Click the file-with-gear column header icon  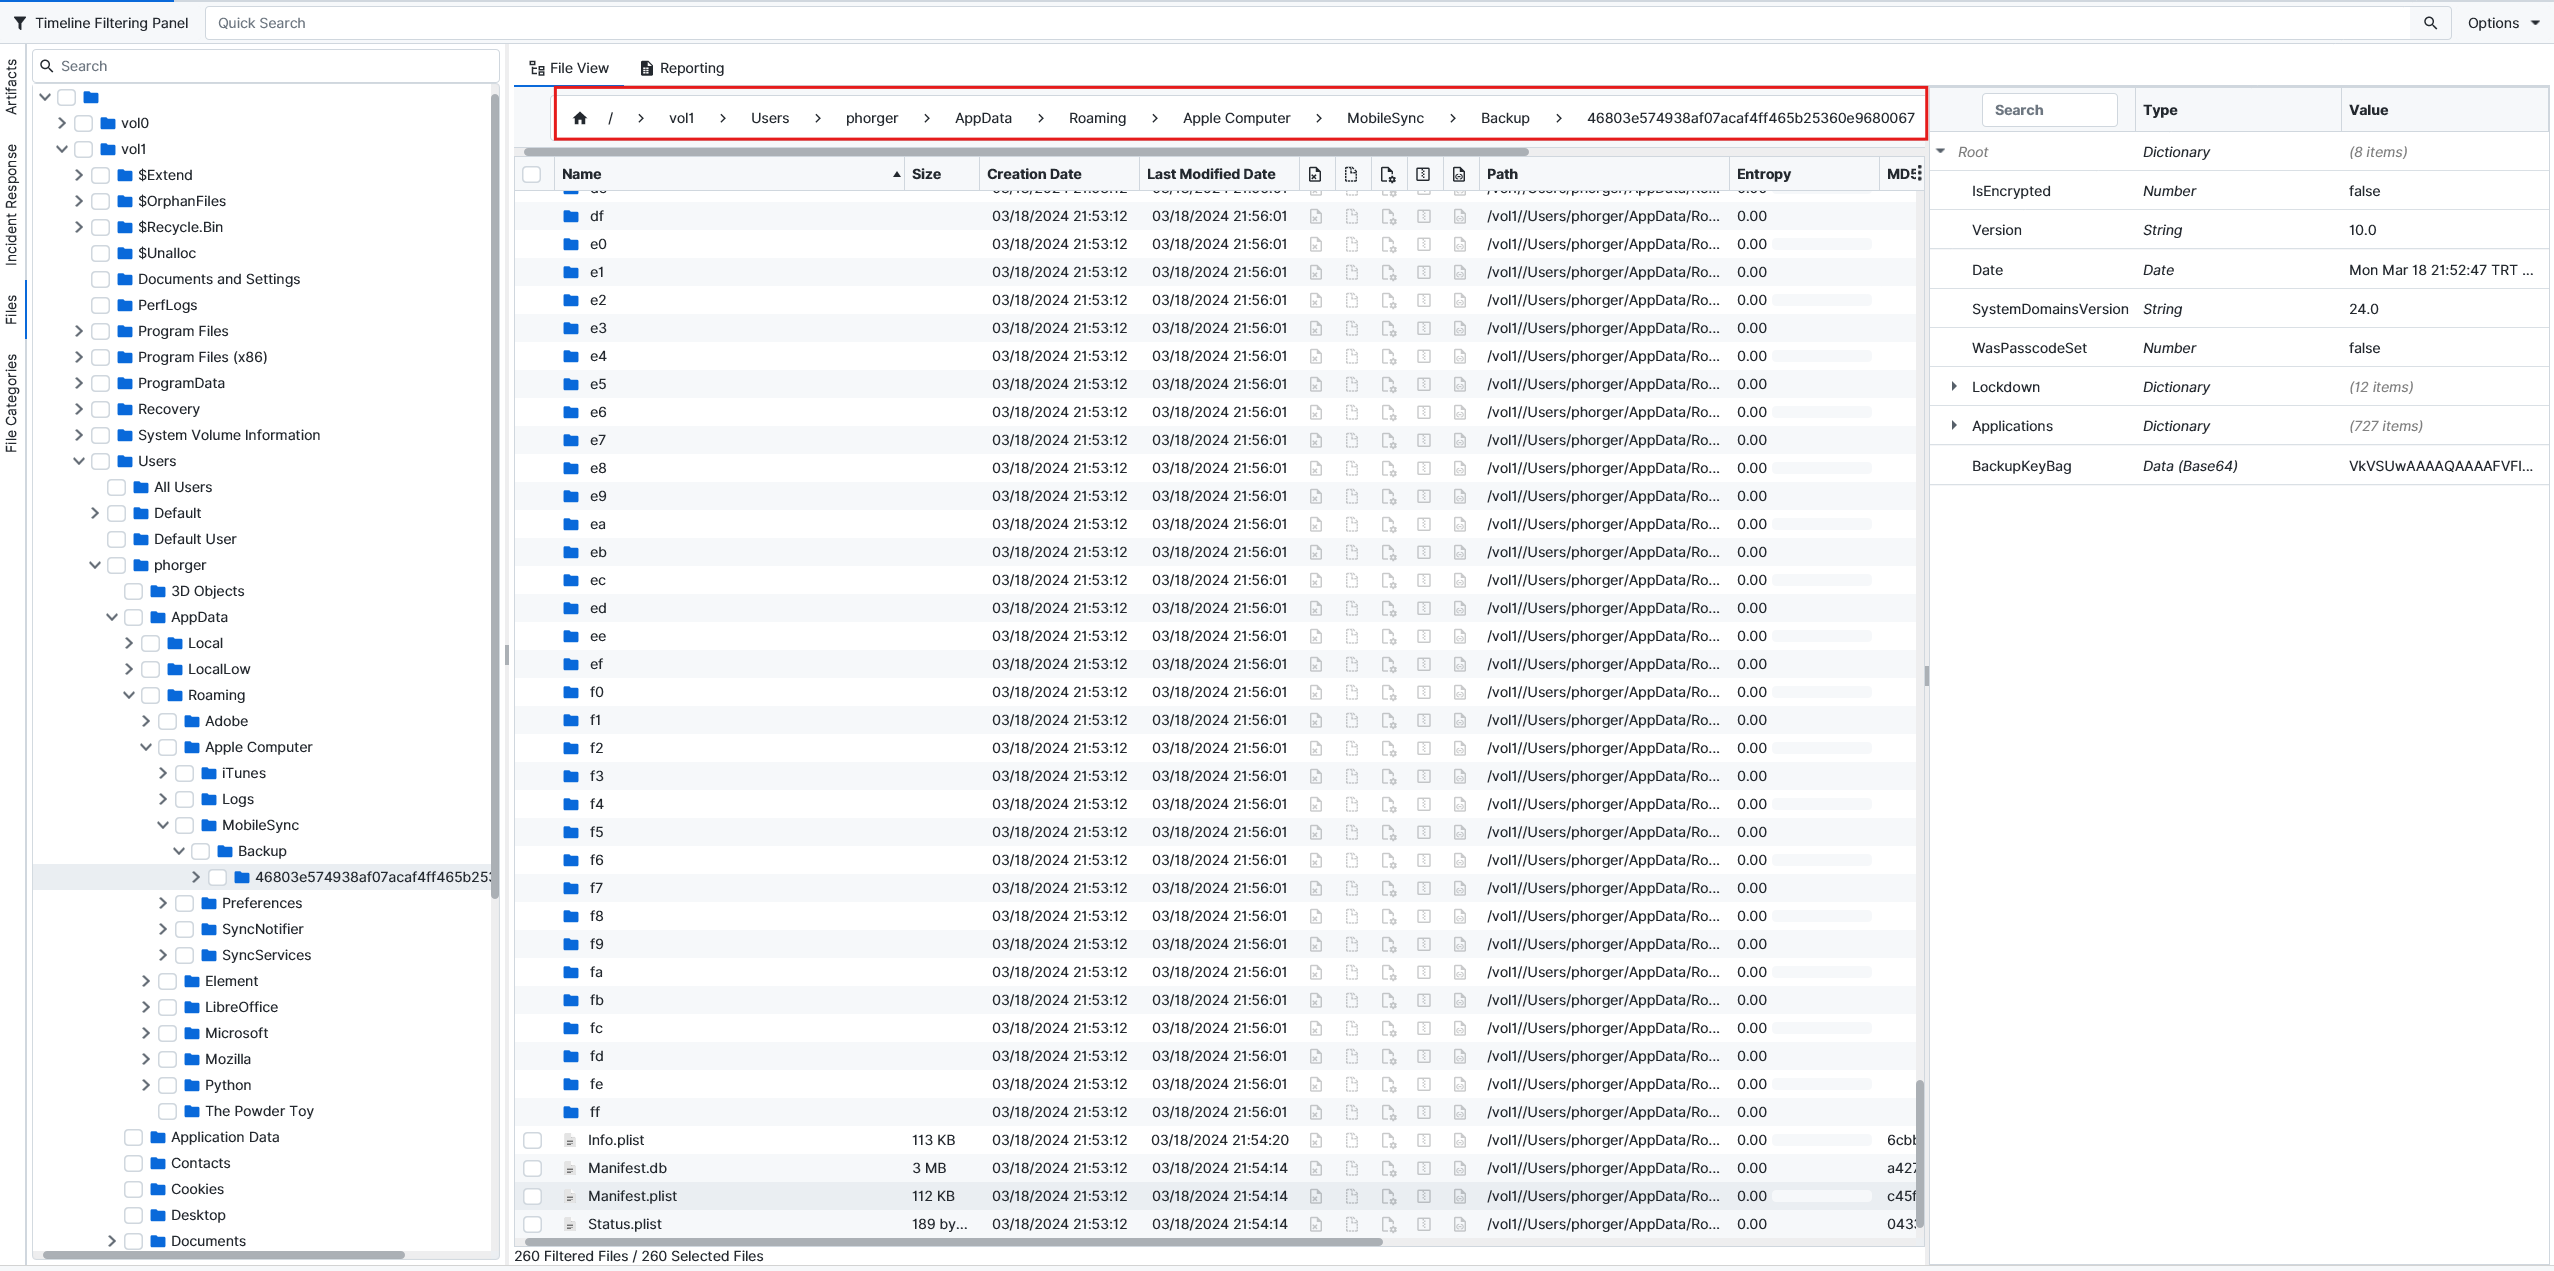coord(1387,174)
